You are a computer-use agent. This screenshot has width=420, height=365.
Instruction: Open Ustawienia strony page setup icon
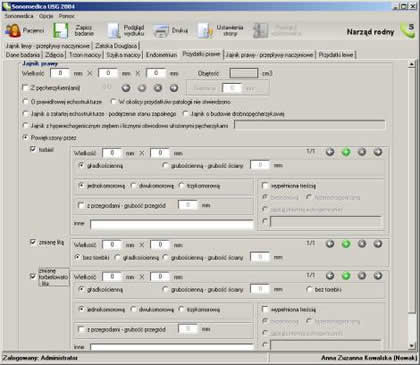click(205, 31)
